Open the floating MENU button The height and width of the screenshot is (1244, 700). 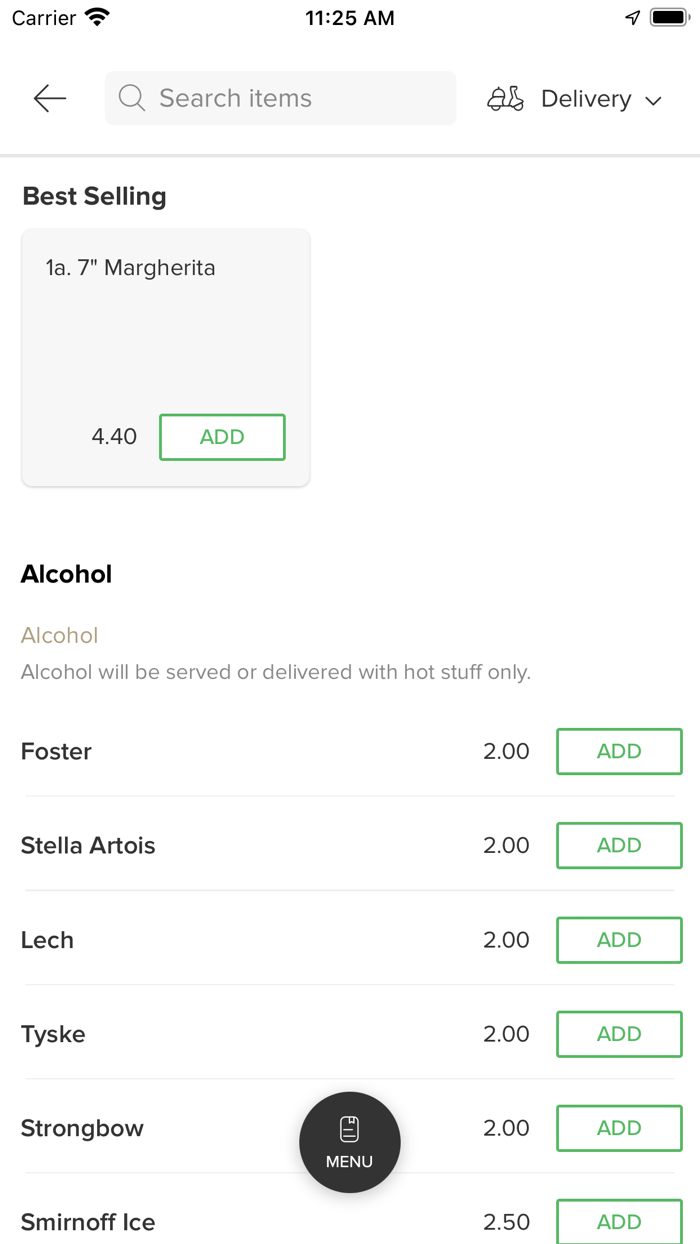tap(349, 1142)
